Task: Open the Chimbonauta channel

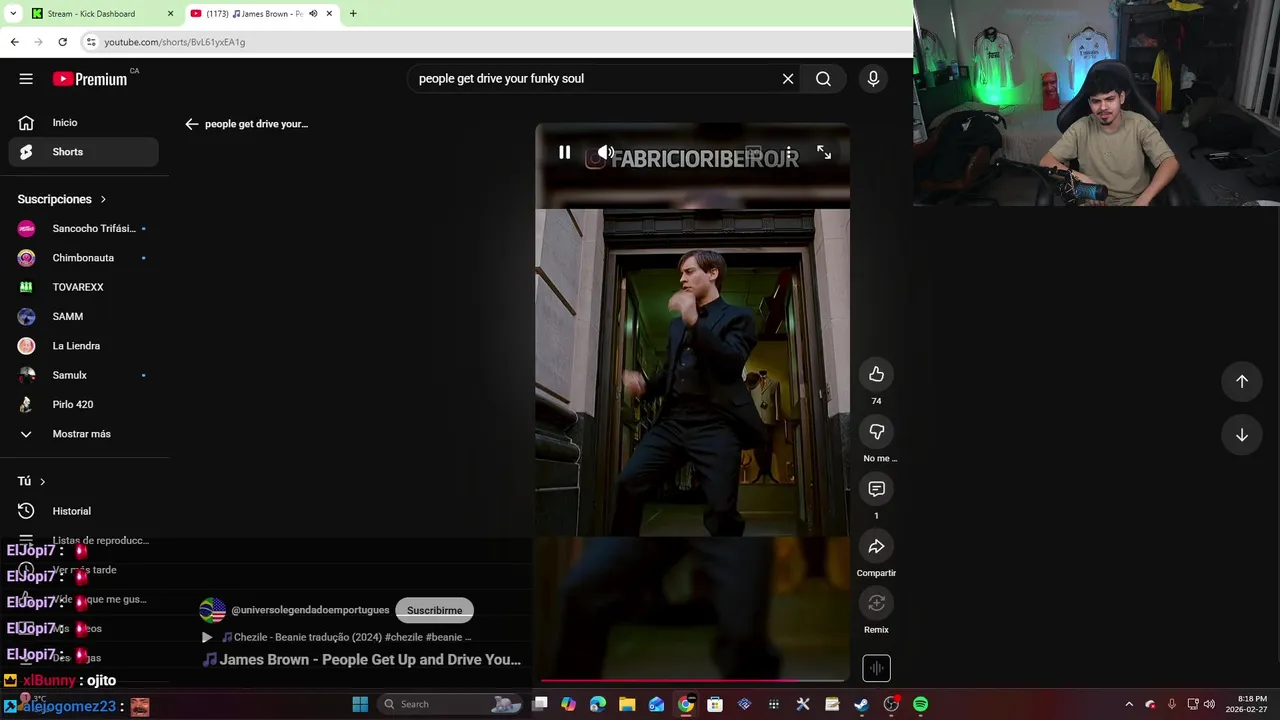Action: tap(84, 258)
